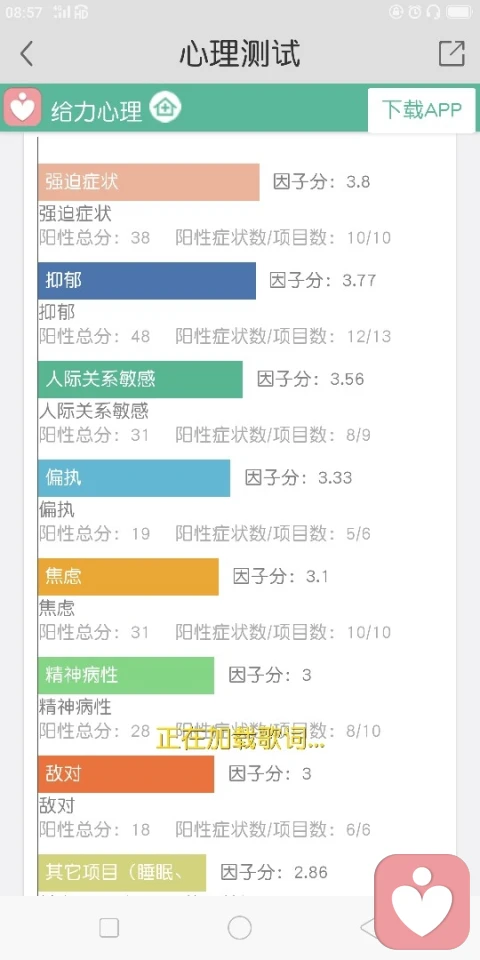Image resolution: width=480 pixels, height=960 pixels.
Task: Tap the back arrow icon
Action: point(26,54)
